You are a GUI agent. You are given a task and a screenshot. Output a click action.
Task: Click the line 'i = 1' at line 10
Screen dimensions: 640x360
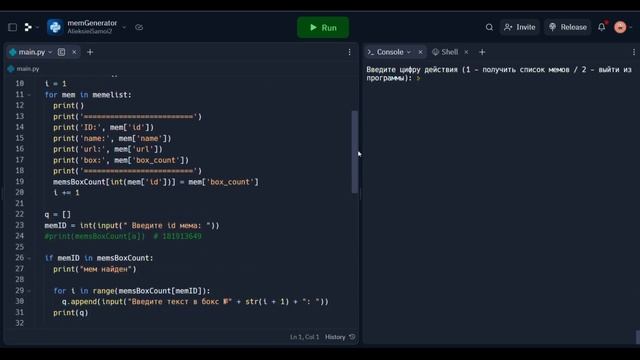(56, 84)
